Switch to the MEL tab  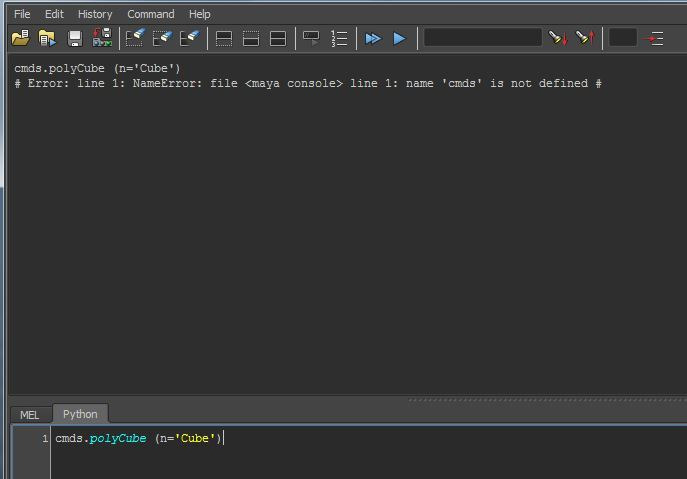(x=30, y=415)
